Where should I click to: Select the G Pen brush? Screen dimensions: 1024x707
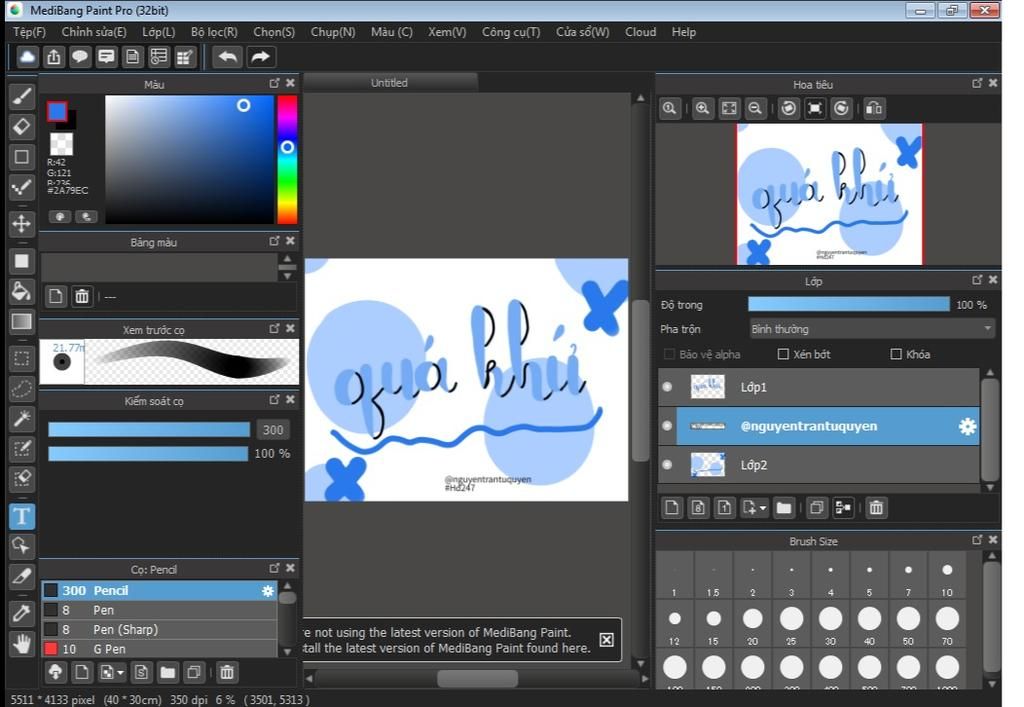pos(160,649)
